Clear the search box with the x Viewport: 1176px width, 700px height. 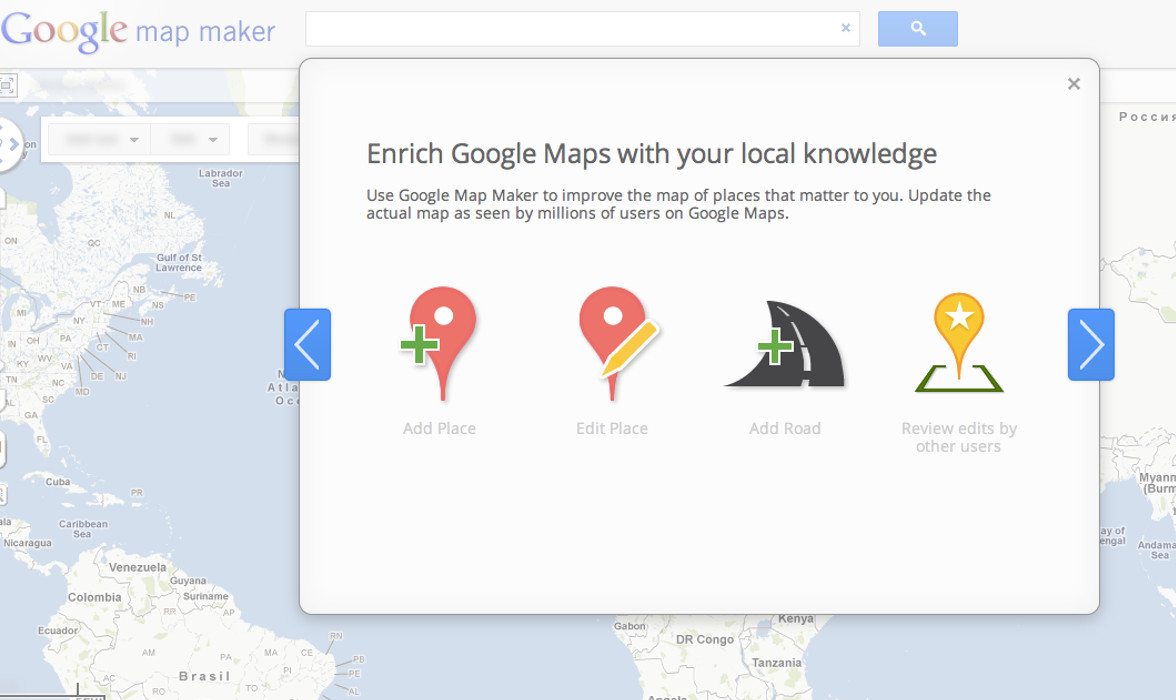click(846, 28)
